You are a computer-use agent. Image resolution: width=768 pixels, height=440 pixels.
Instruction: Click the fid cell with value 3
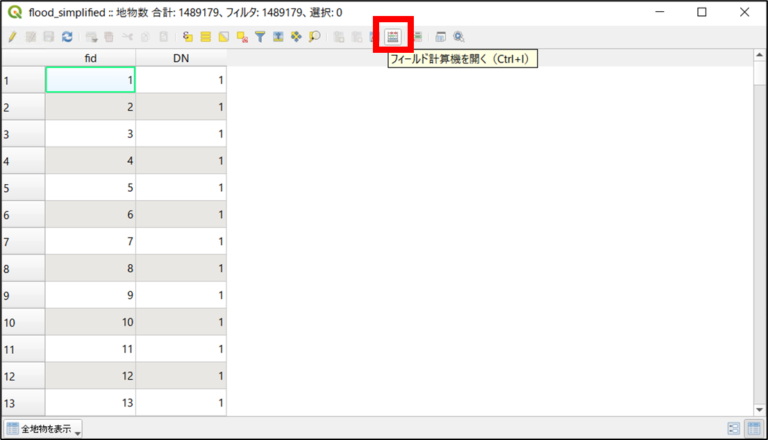[91, 134]
